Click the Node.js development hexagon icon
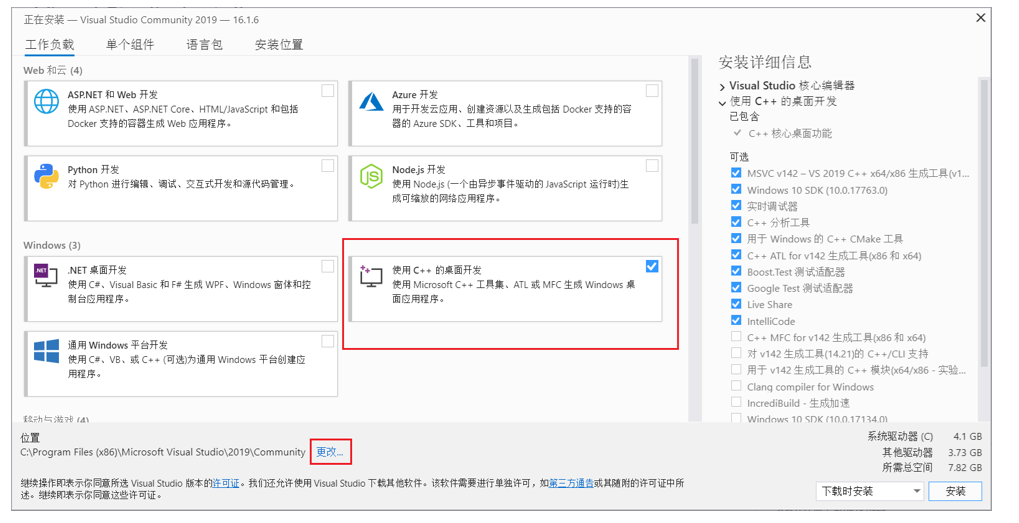This screenshot has height=523, width=1019. (371, 176)
